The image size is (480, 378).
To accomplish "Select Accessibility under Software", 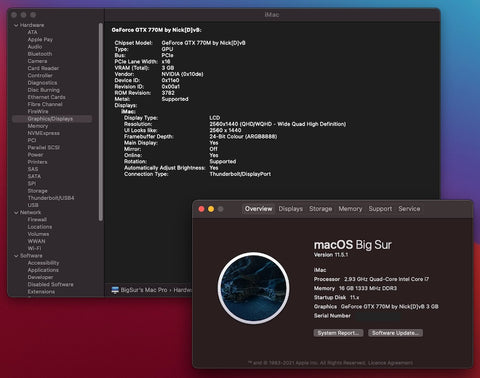I will pos(43,263).
